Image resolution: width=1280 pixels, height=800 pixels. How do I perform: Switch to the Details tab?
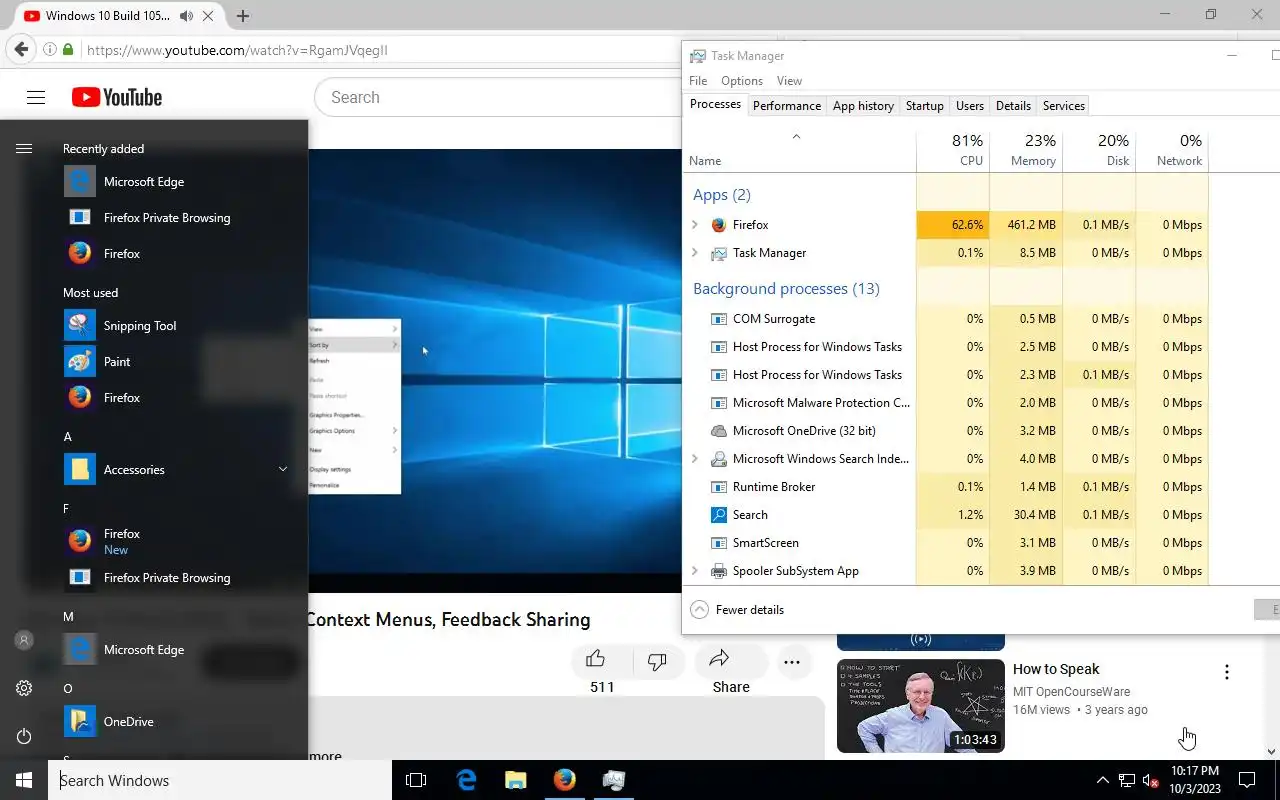[x=1013, y=106]
